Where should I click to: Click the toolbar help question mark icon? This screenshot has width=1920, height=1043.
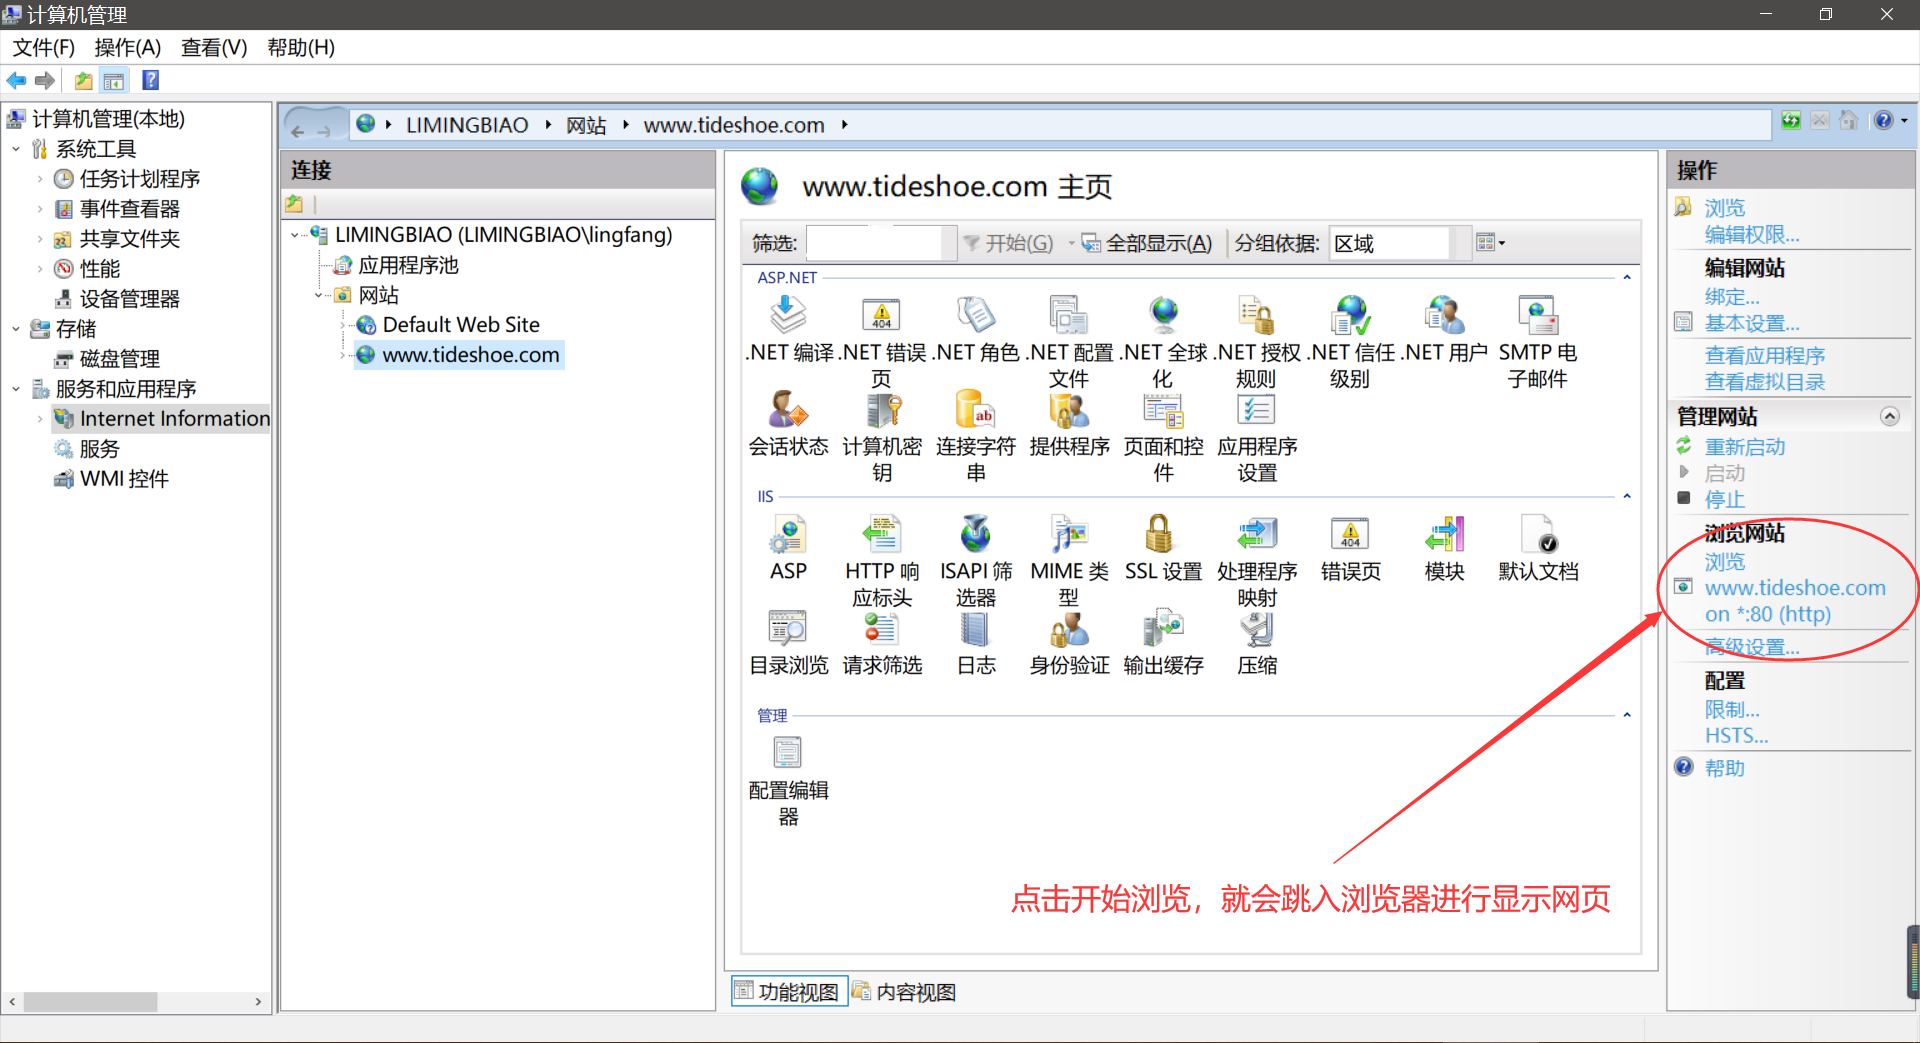click(x=150, y=81)
